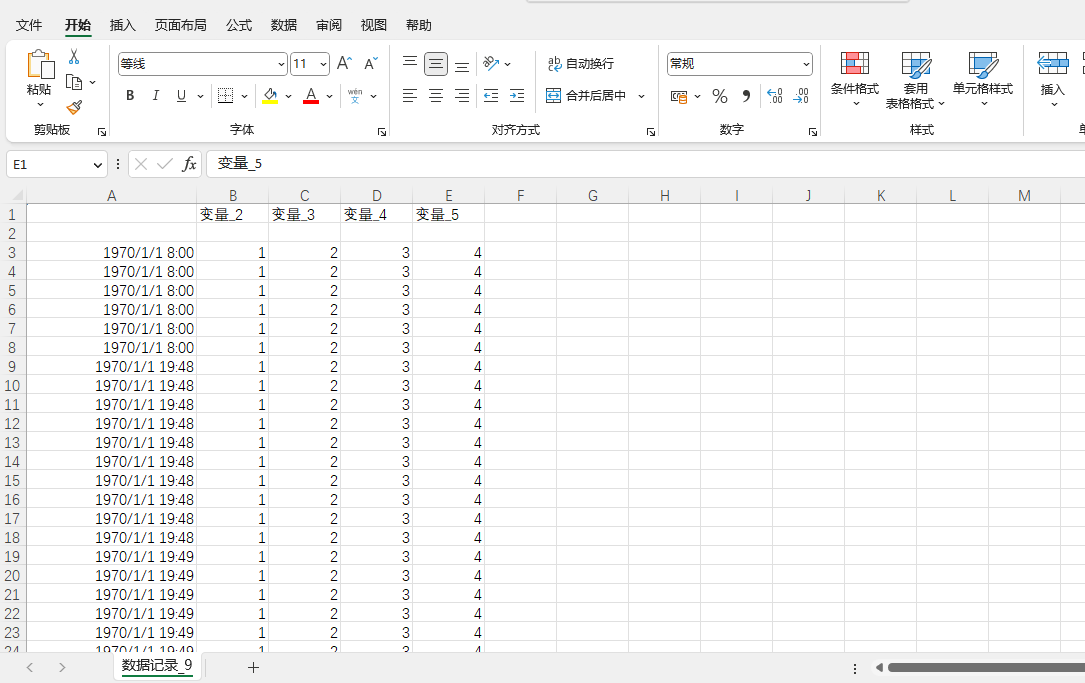Select the Format Painter brush icon
Viewport: 1085px width, 683px height.
(74, 107)
